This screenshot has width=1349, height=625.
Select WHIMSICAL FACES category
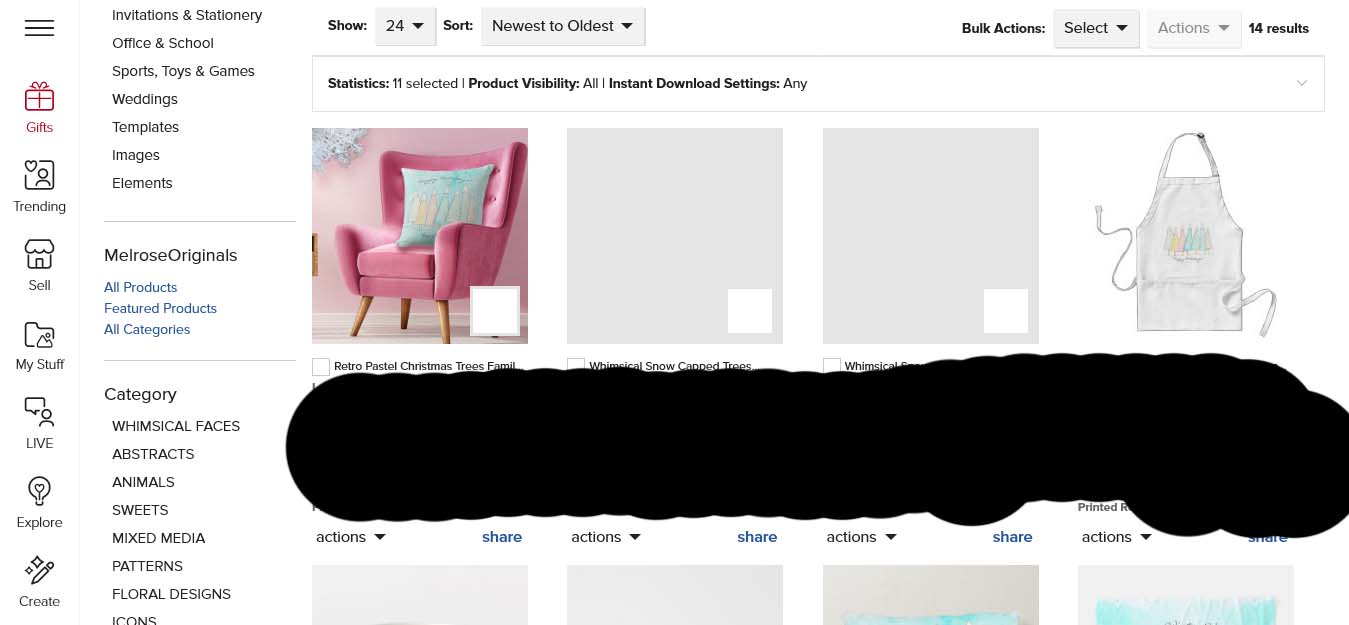click(x=176, y=426)
